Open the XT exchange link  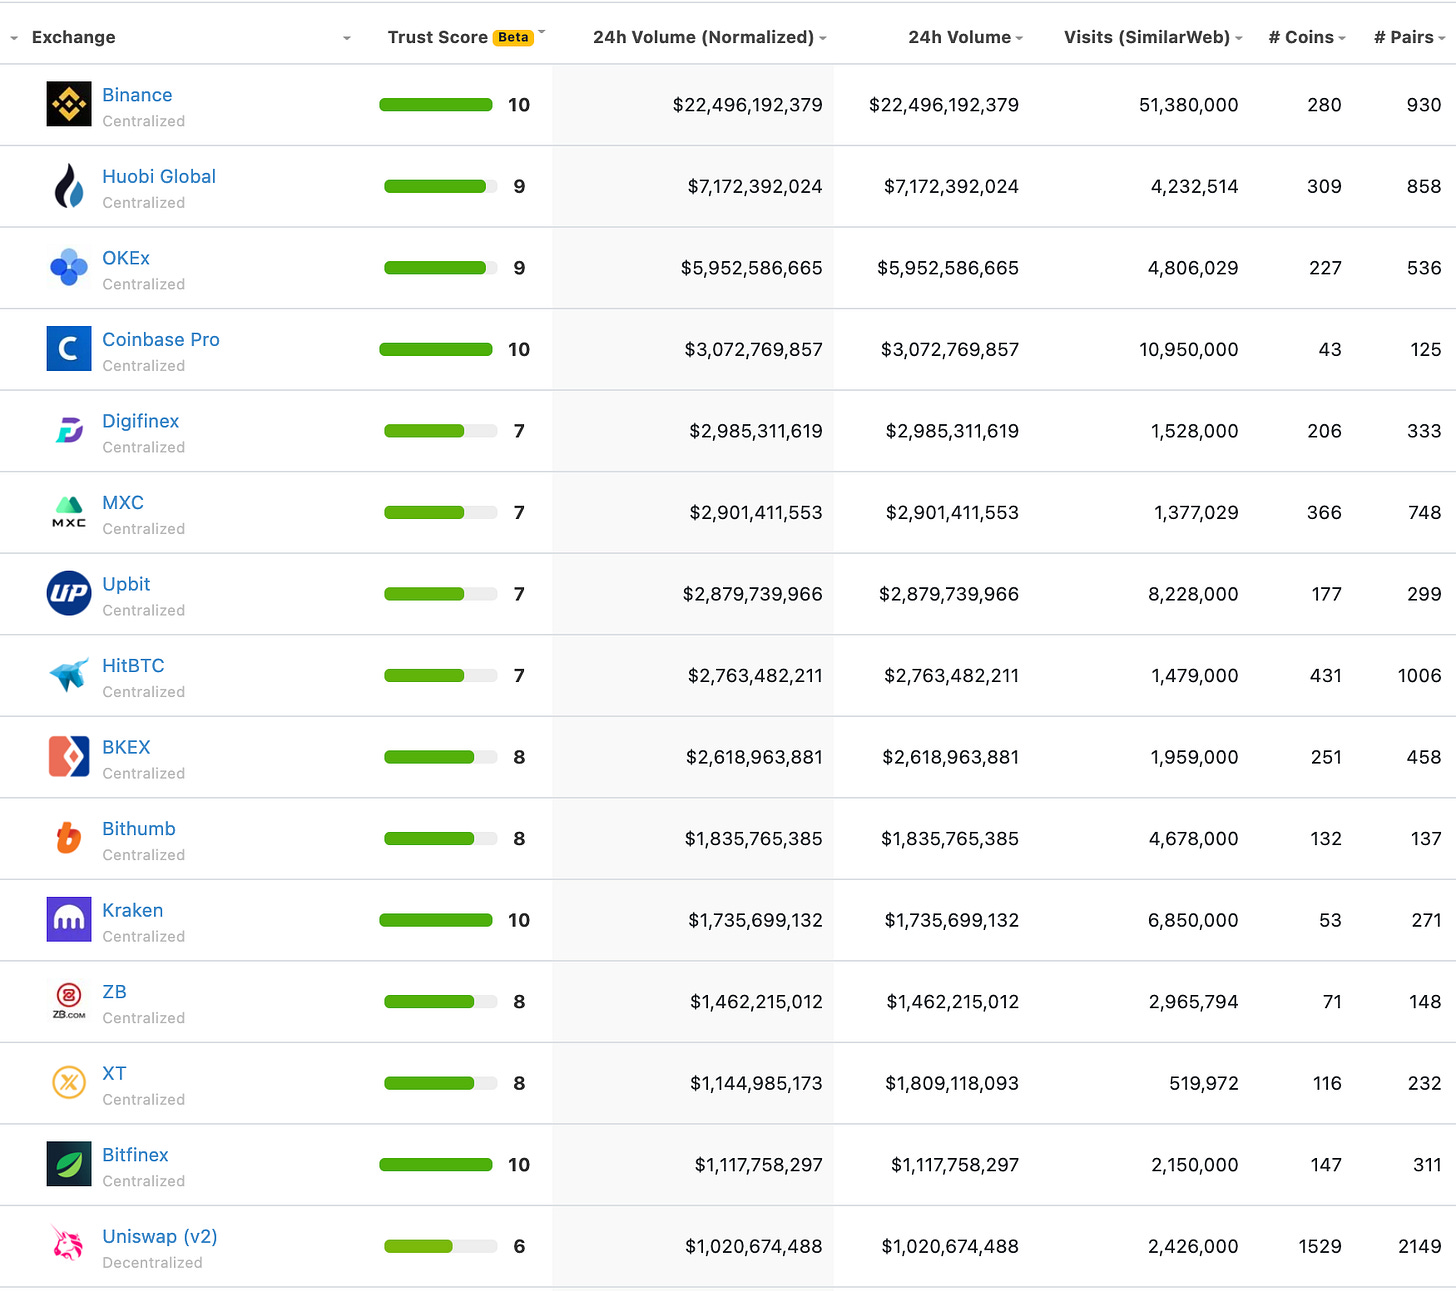114,1073
